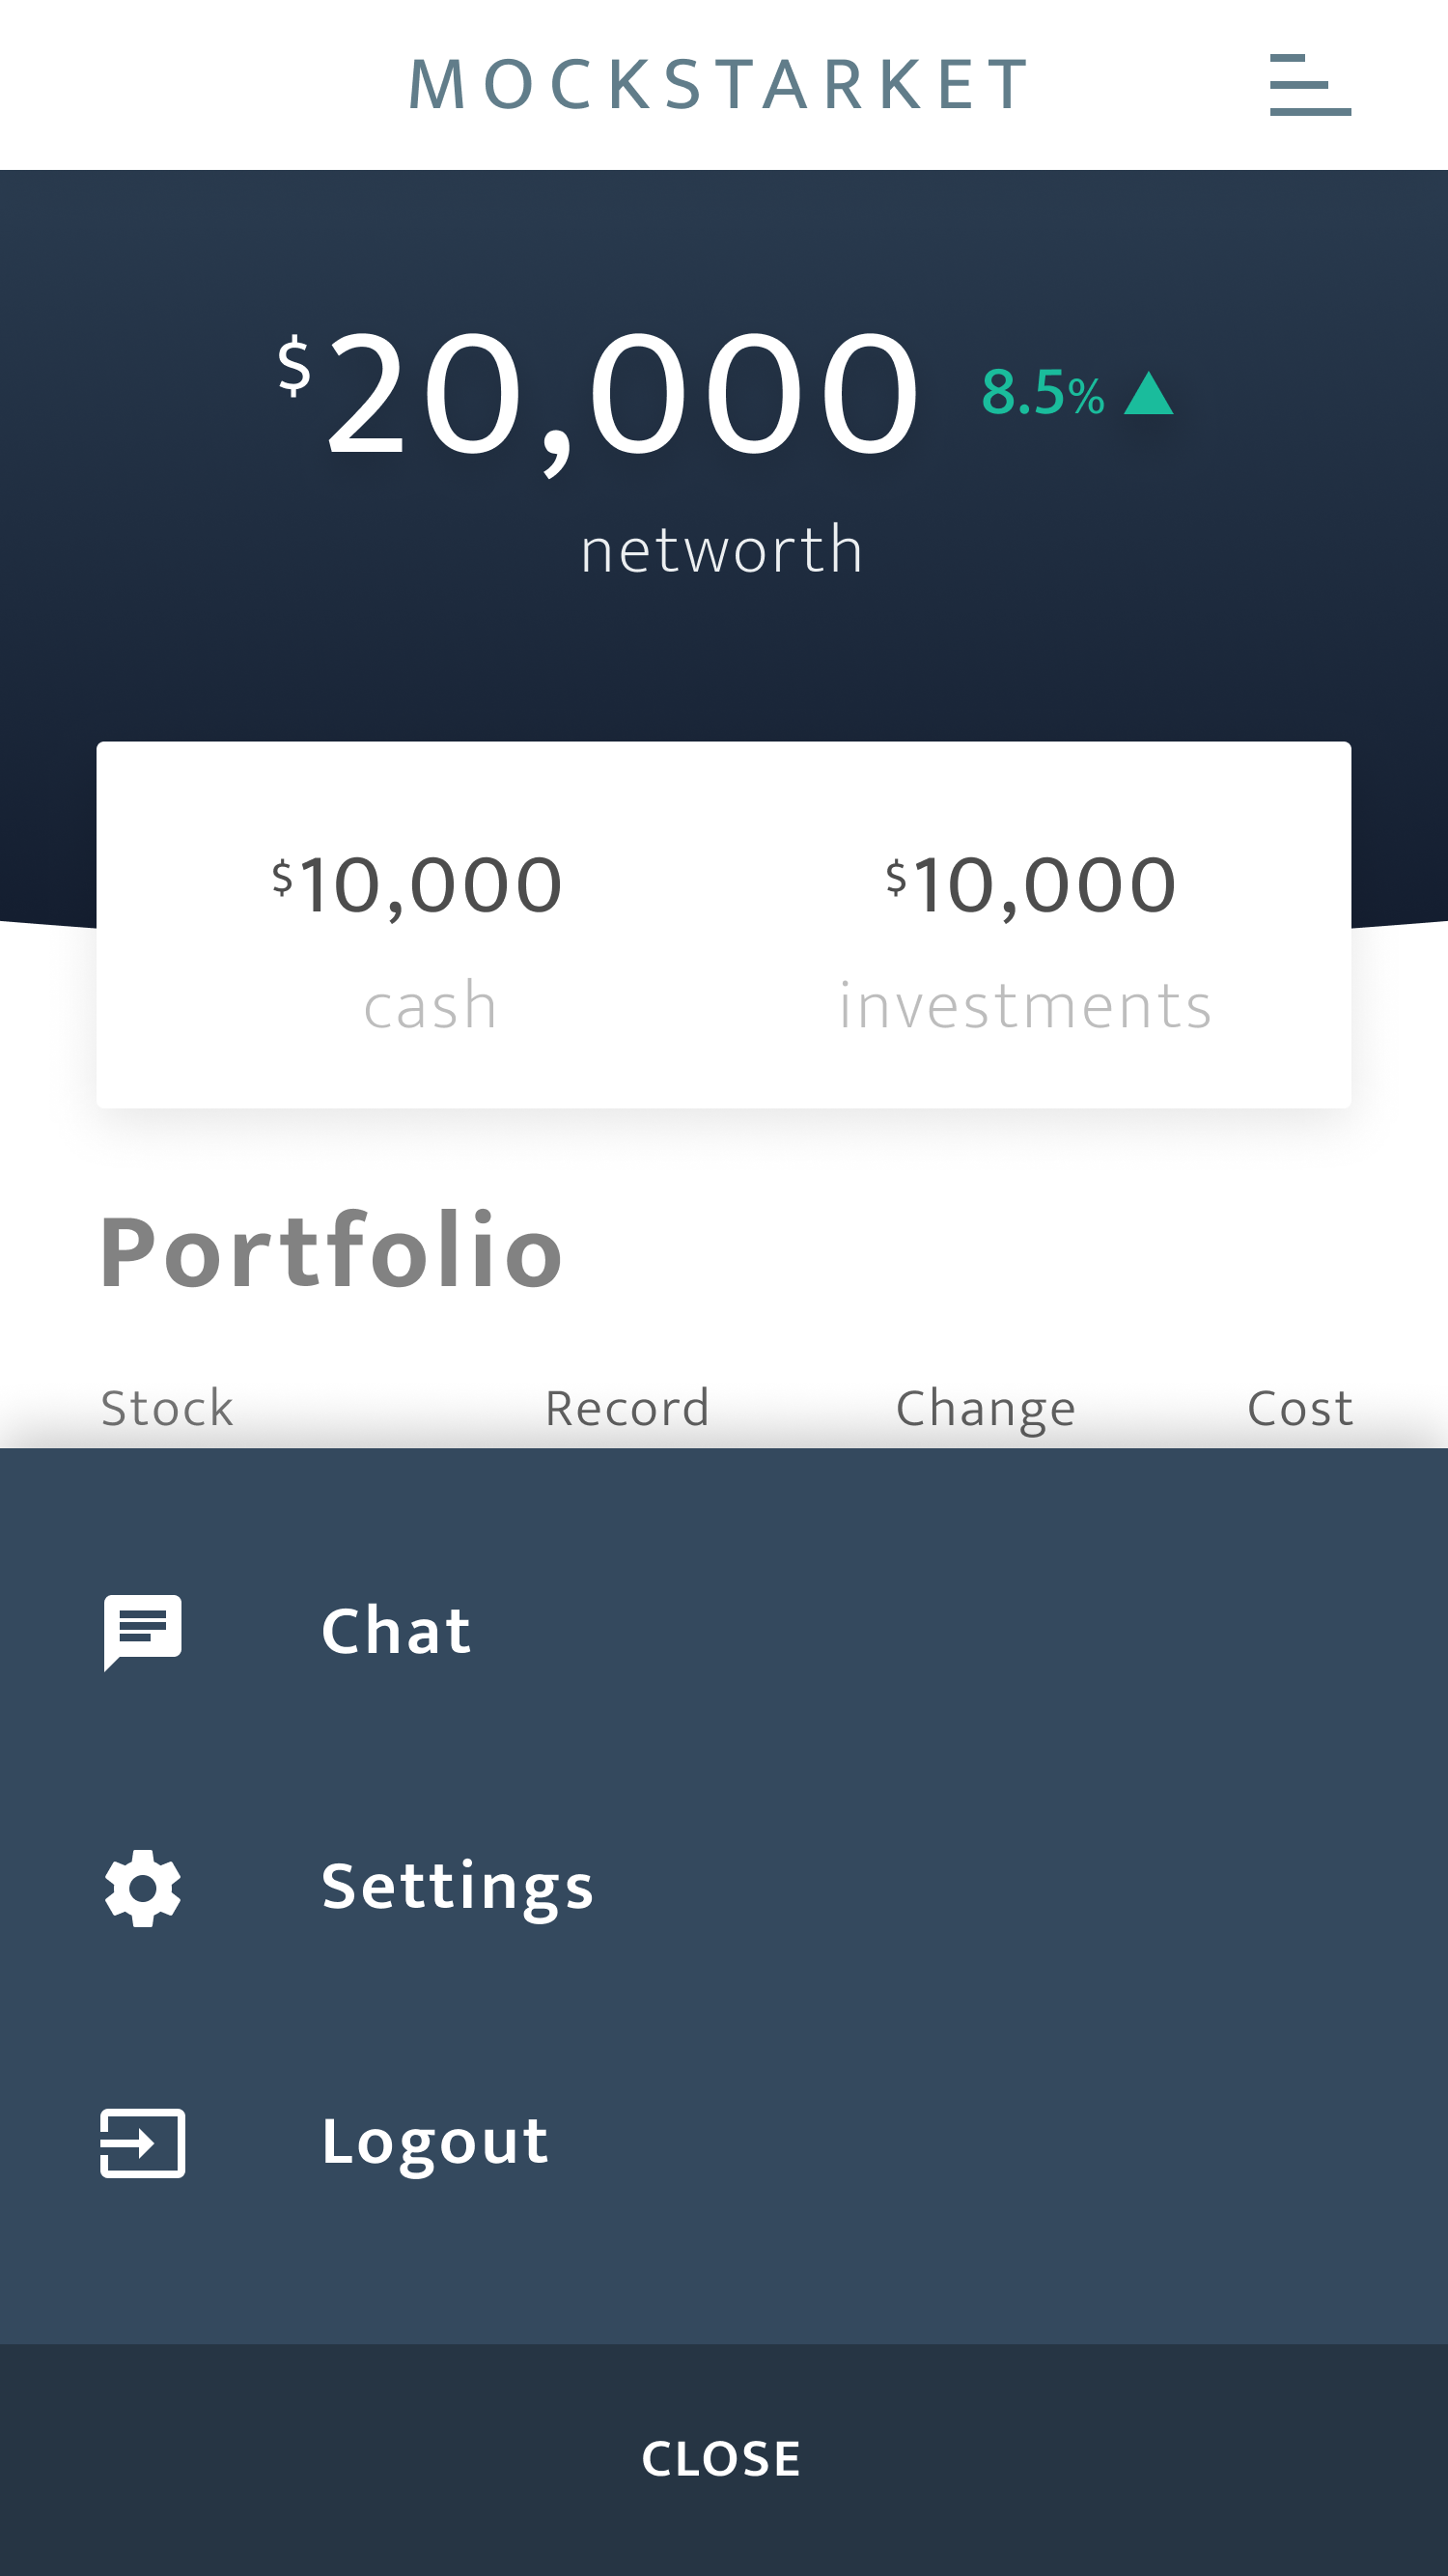Click the $10,000 investments amount
Image resolution: width=1448 pixels, height=2576 pixels.
(1031, 886)
